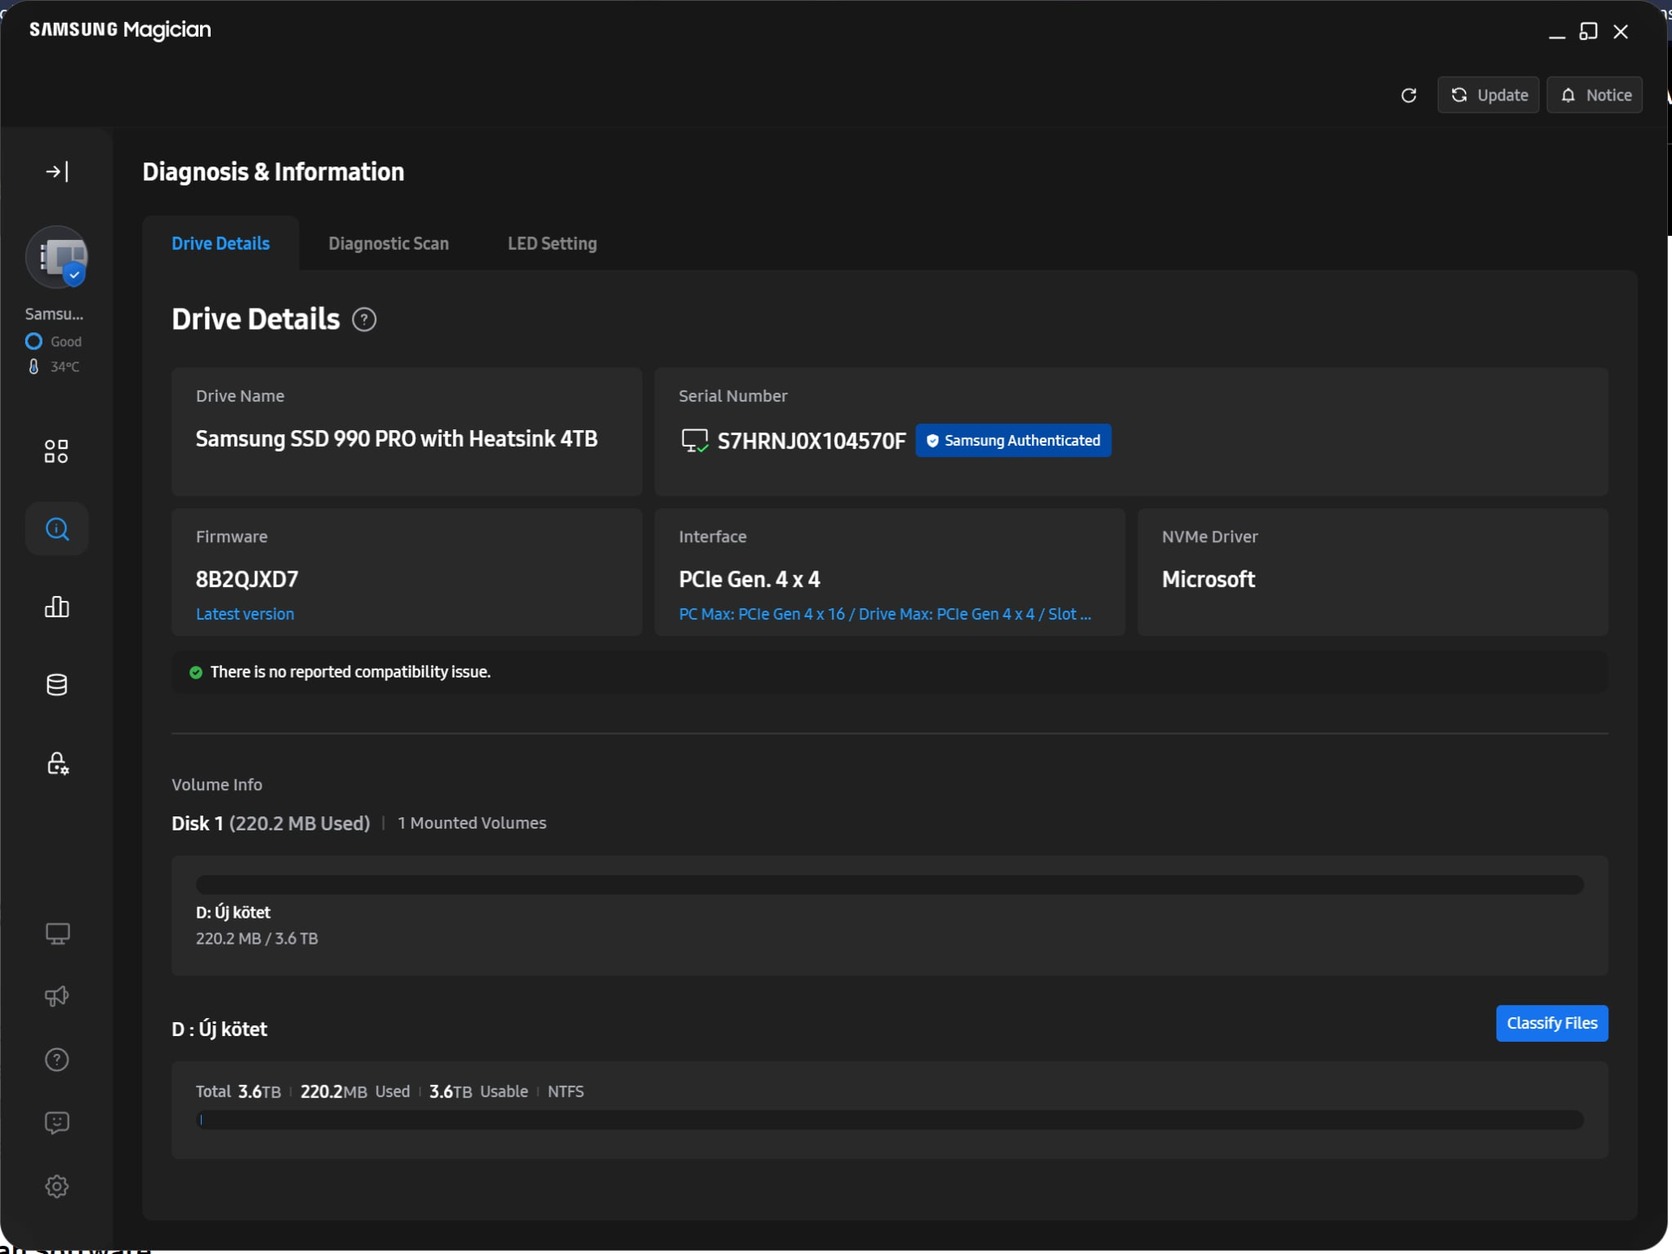Screen dimensions: 1672x1254
Task: Switch to the Diagnostic Scan tab
Action: click(x=388, y=244)
